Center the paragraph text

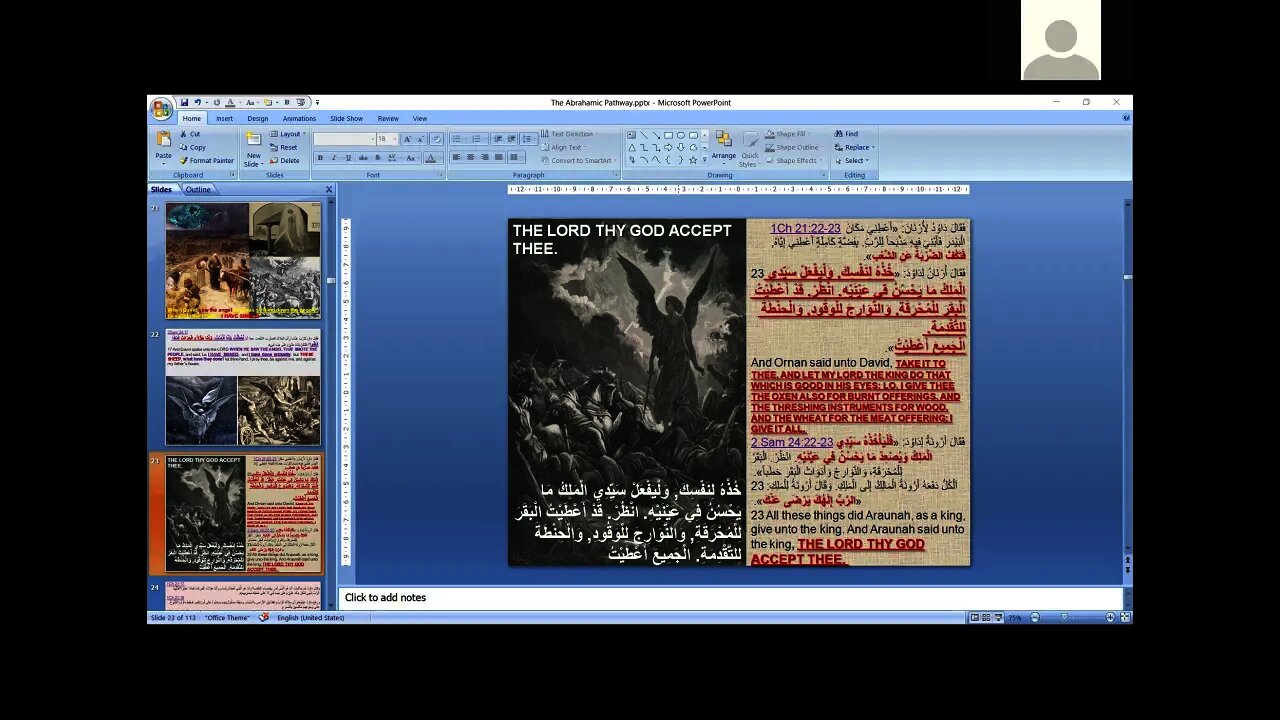pyautogui.click(x=471, y=157)
